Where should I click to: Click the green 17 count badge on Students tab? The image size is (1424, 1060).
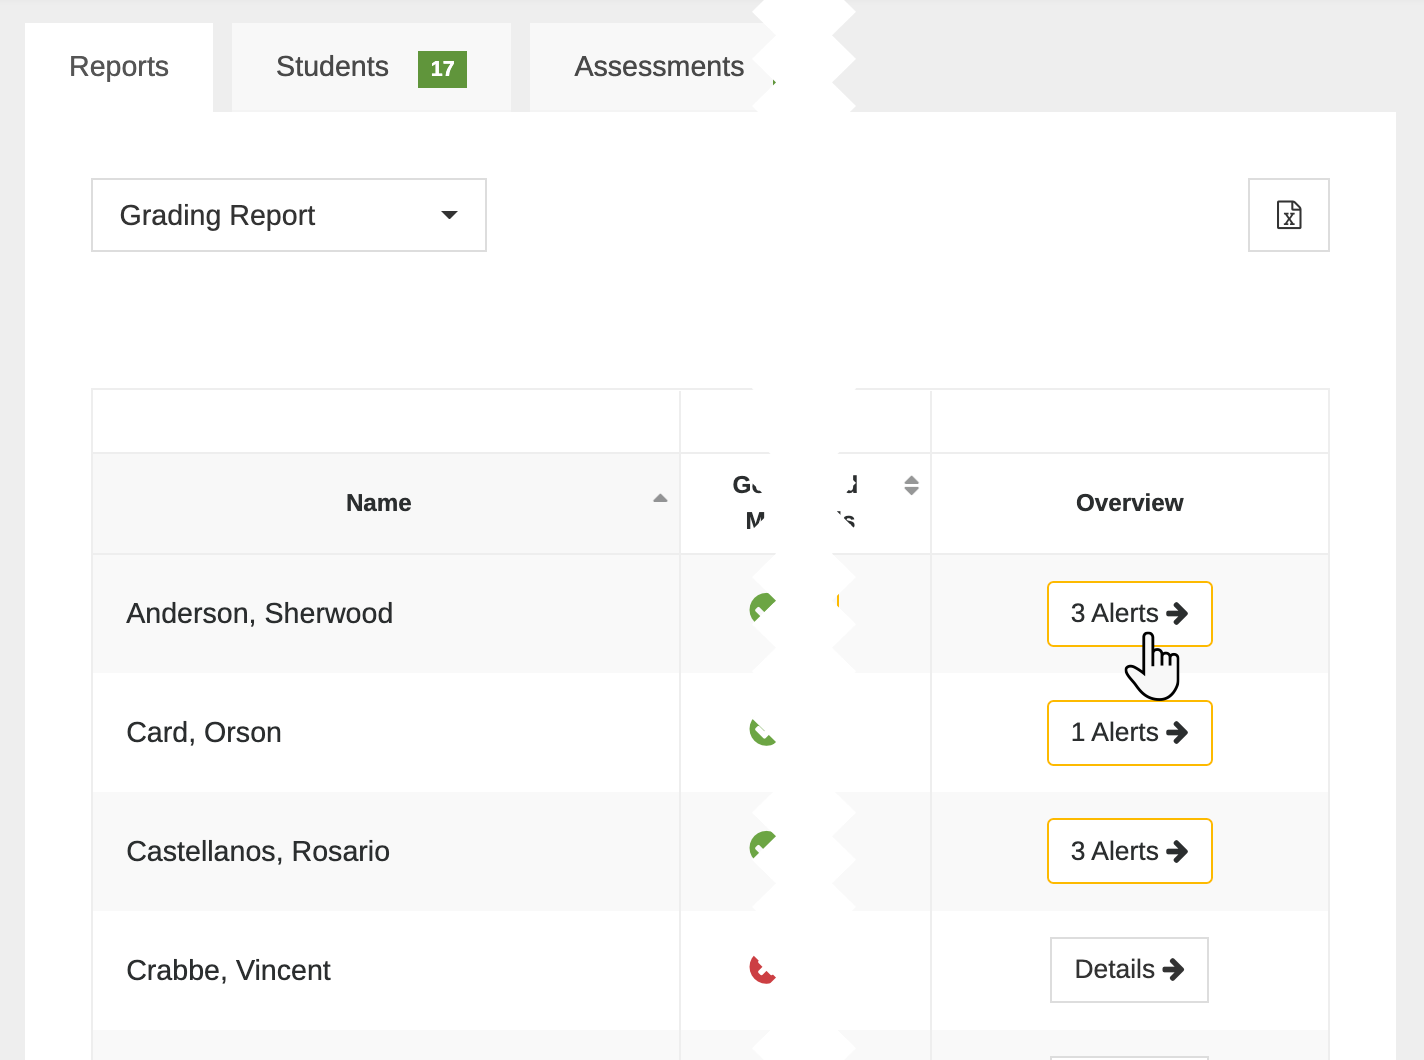pos(442,70)
